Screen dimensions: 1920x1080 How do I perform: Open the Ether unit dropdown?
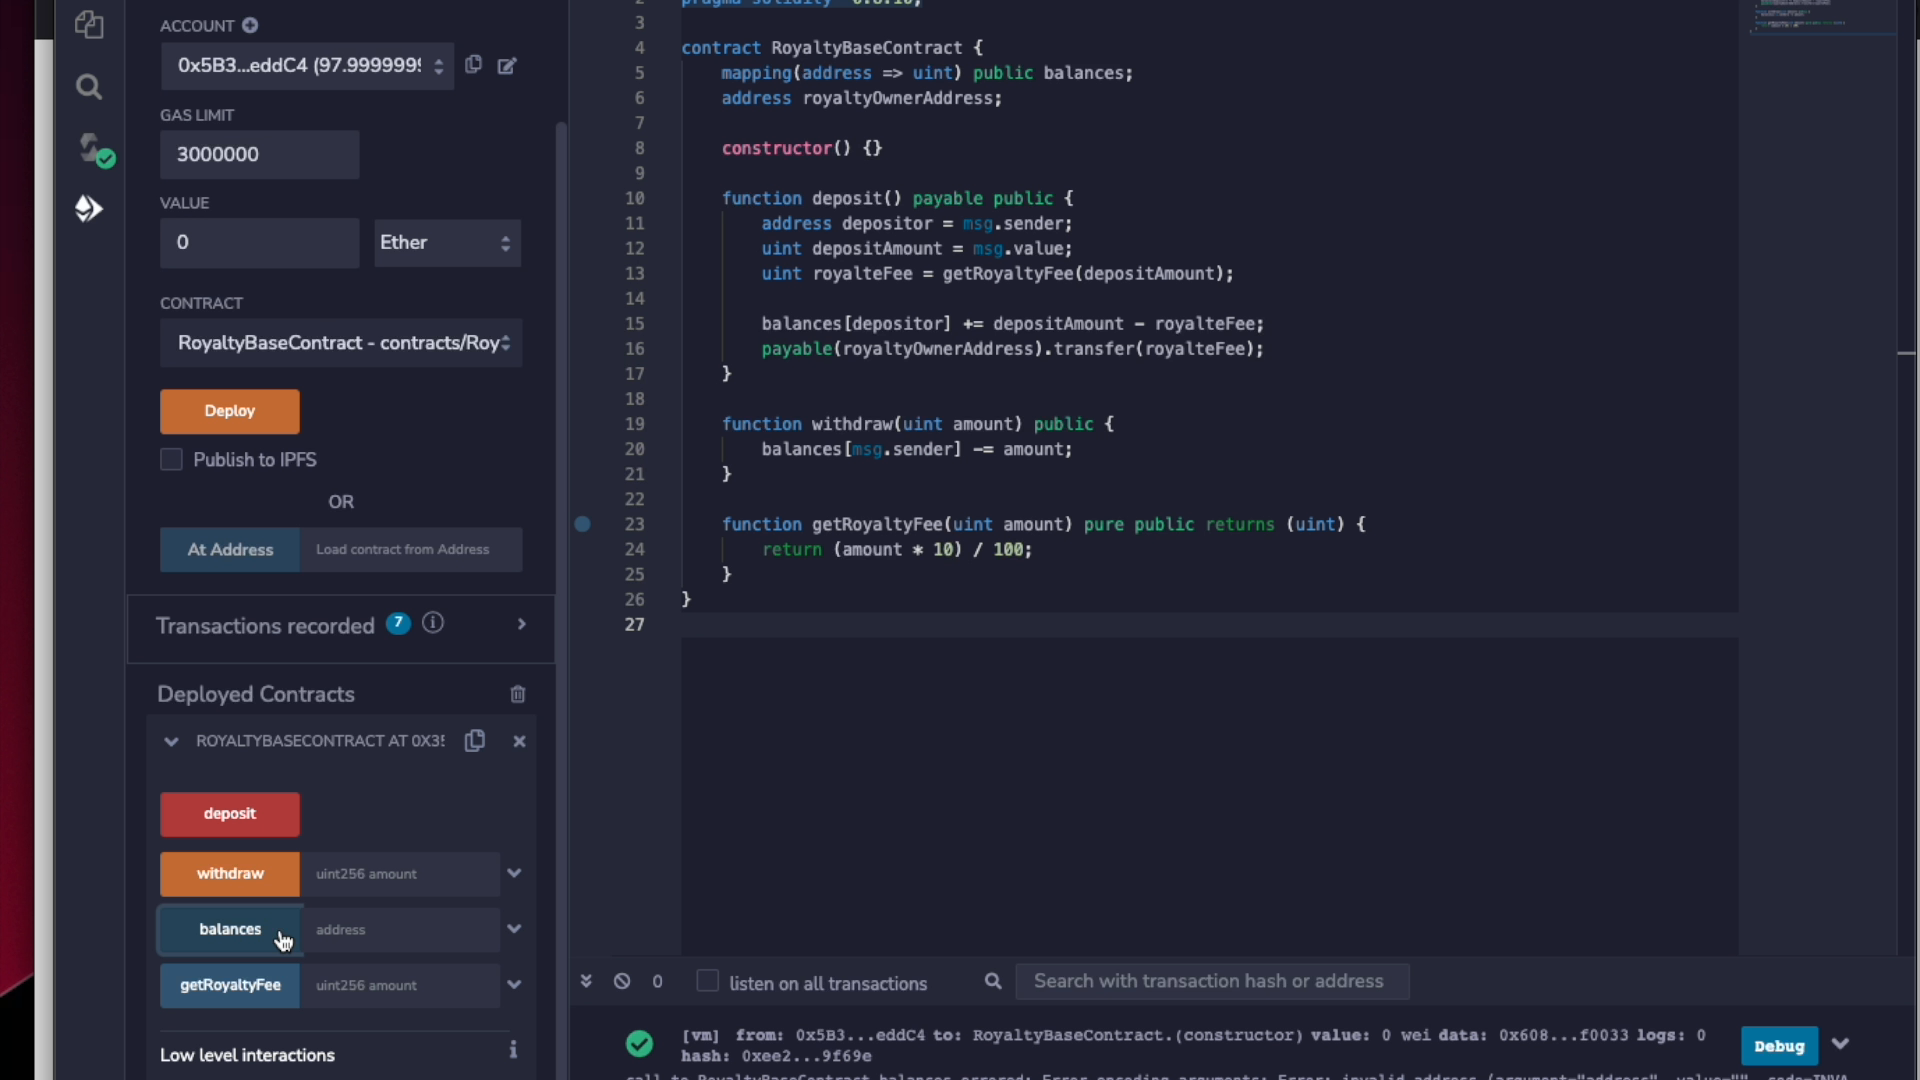[x=447, y=243]
